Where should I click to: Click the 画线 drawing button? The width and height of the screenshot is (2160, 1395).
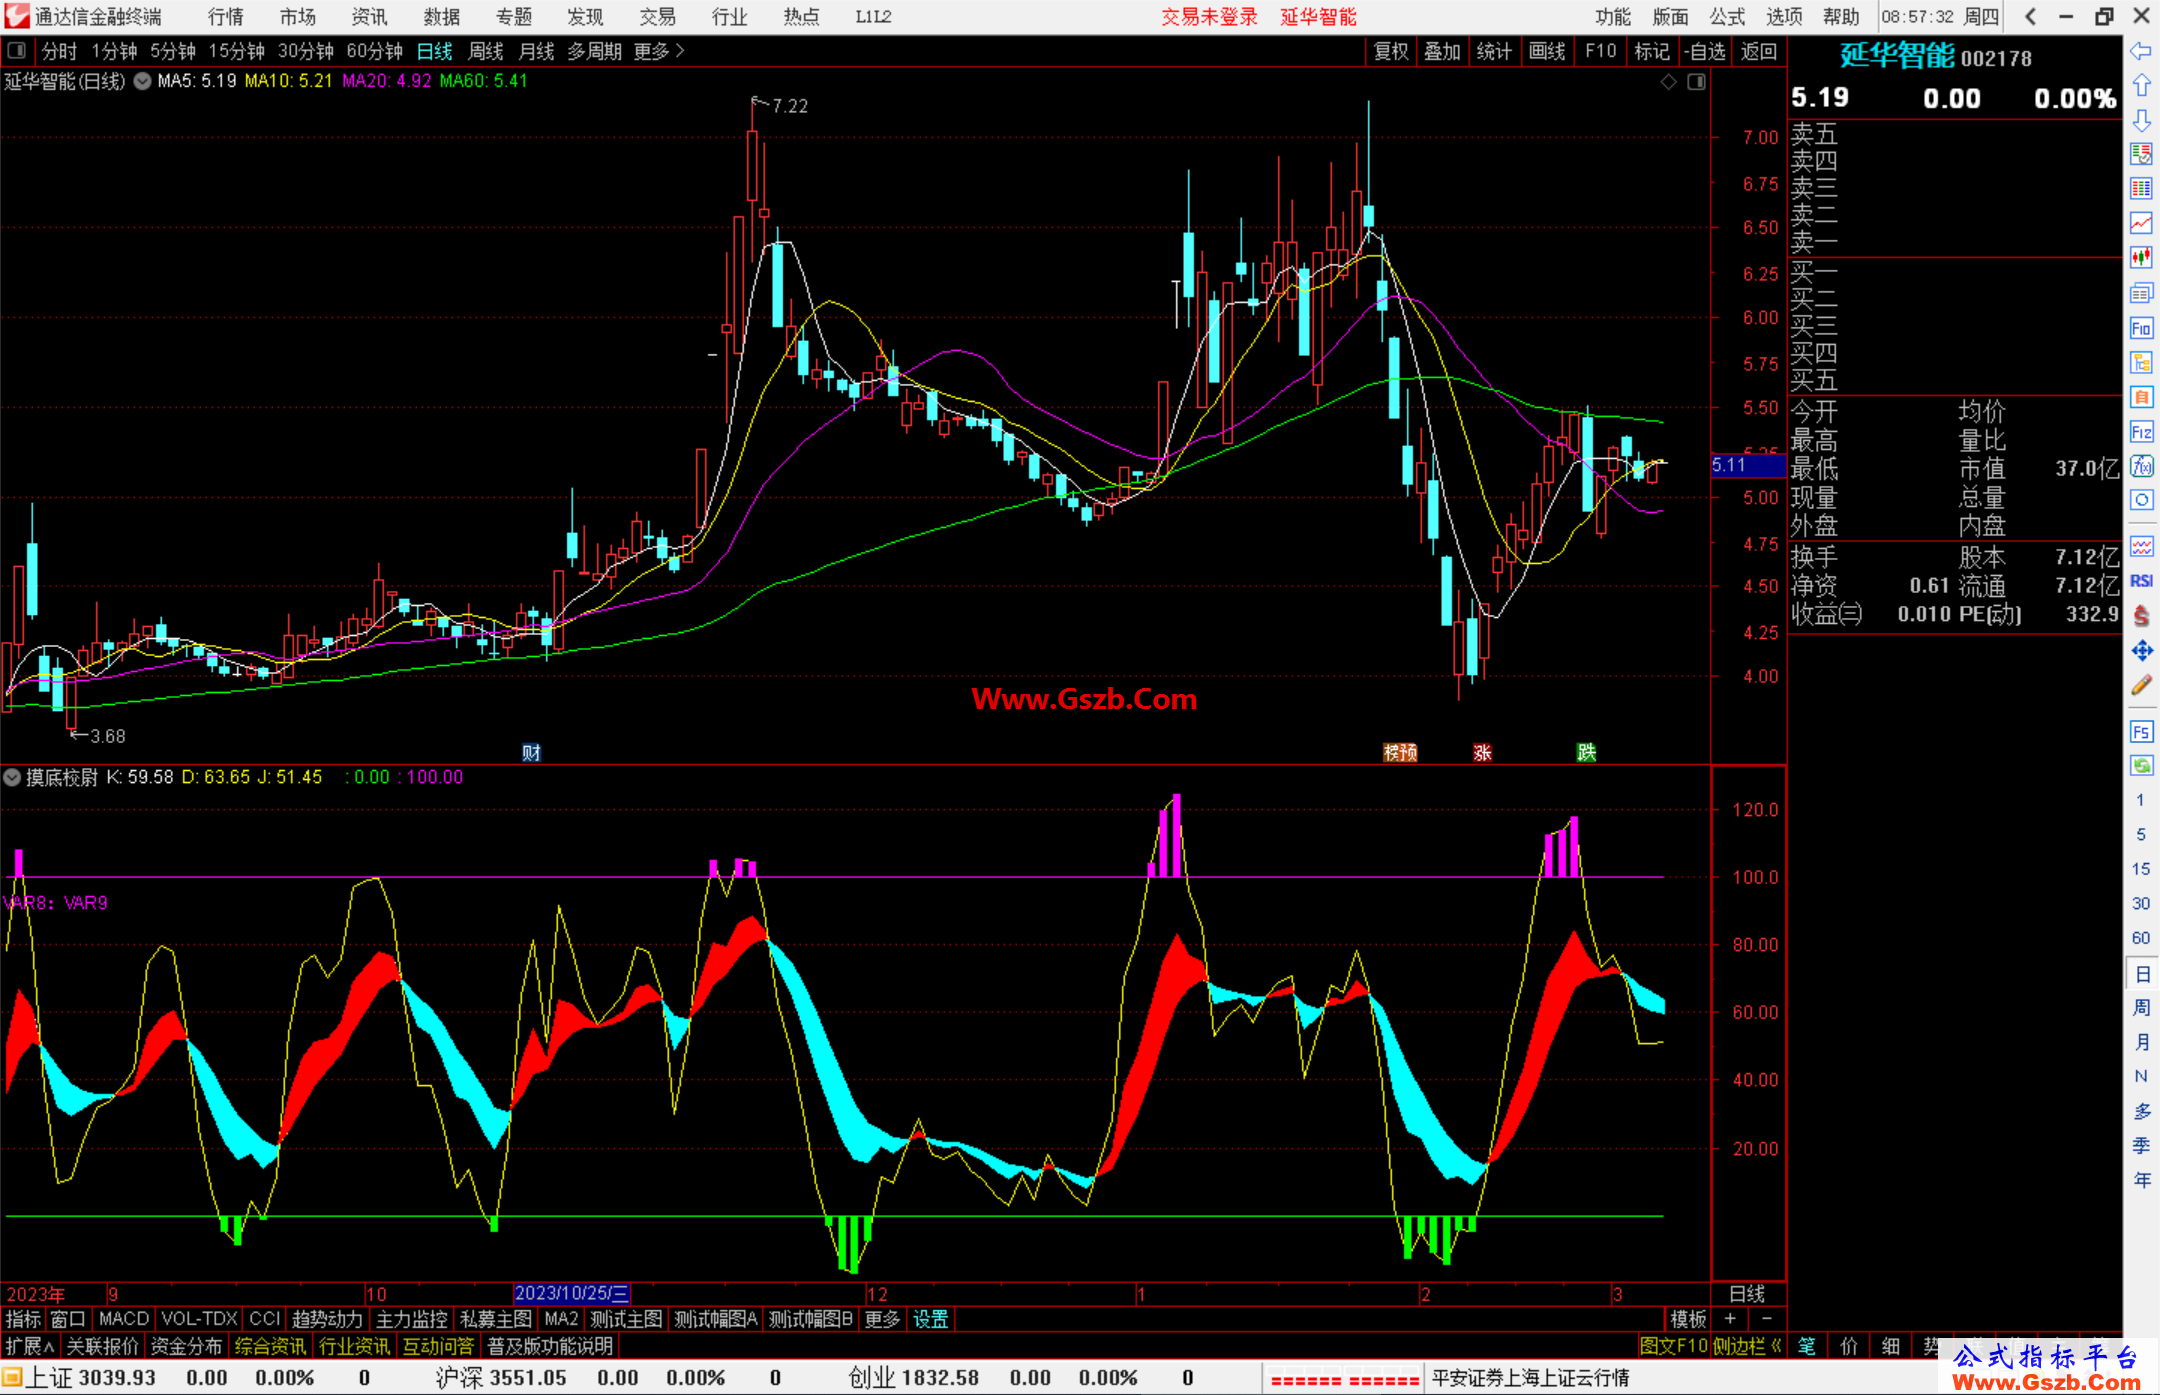pyautogui.click(x=1547, y=51)
